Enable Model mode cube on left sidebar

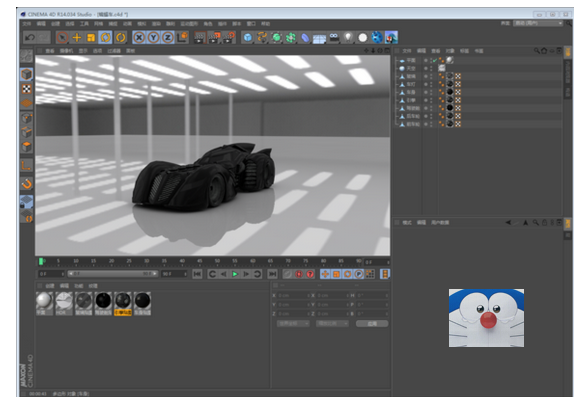tap(26, 74)
